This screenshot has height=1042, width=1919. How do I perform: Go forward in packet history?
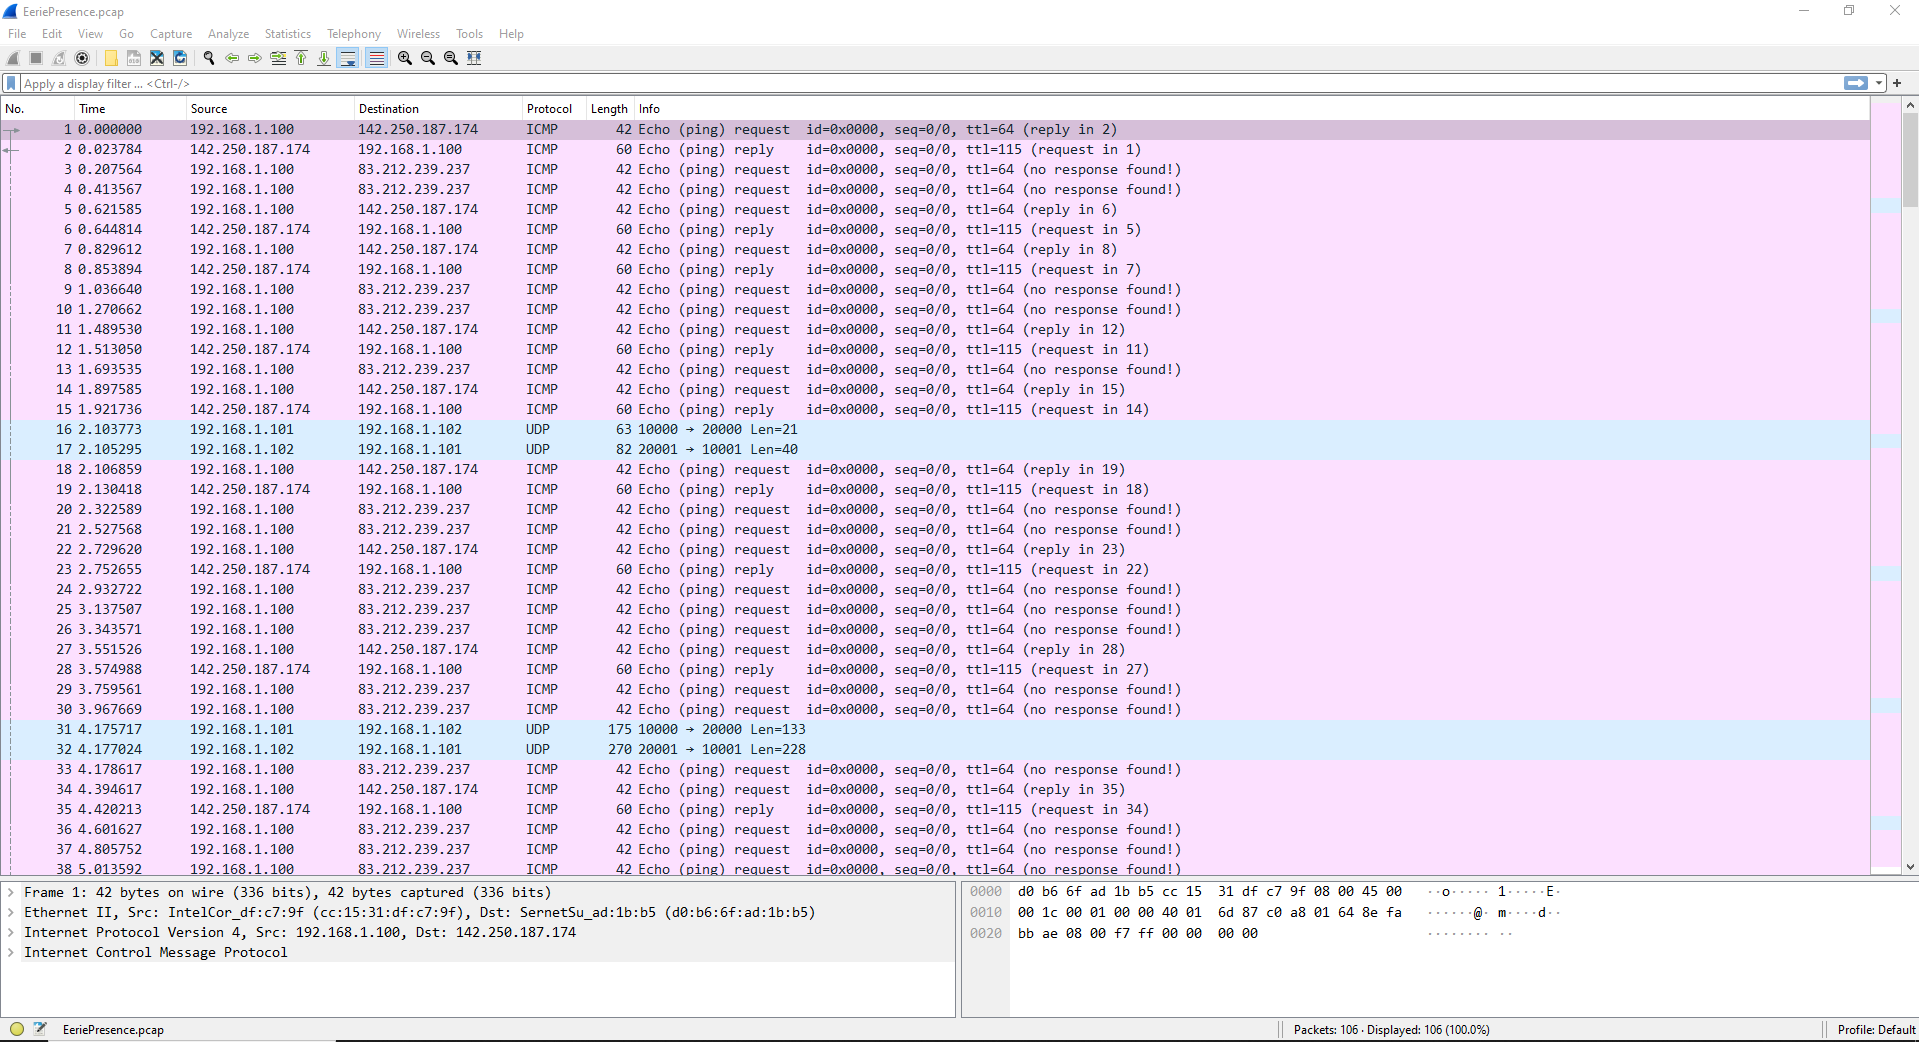coord(255,58)
